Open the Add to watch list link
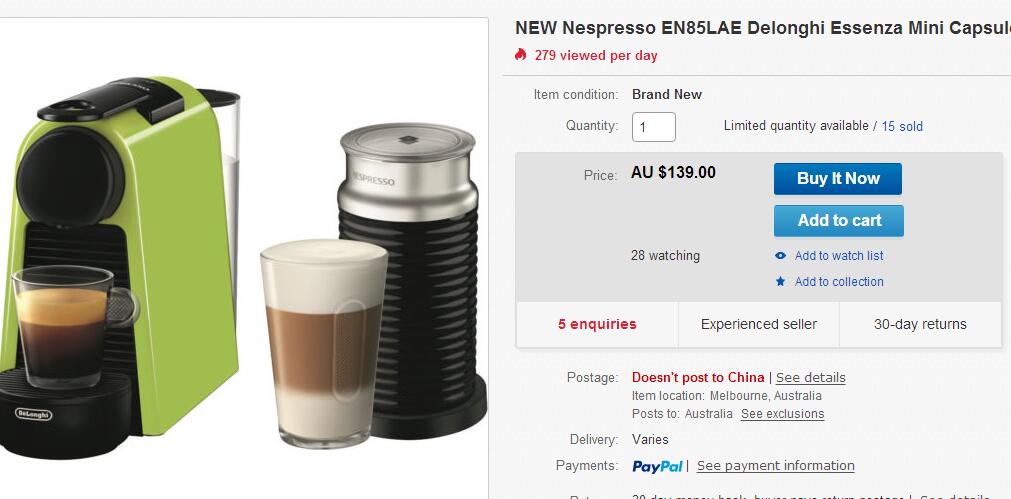Image resolution: width=1011 pixels, height=499 pixels. click(839, 256)
